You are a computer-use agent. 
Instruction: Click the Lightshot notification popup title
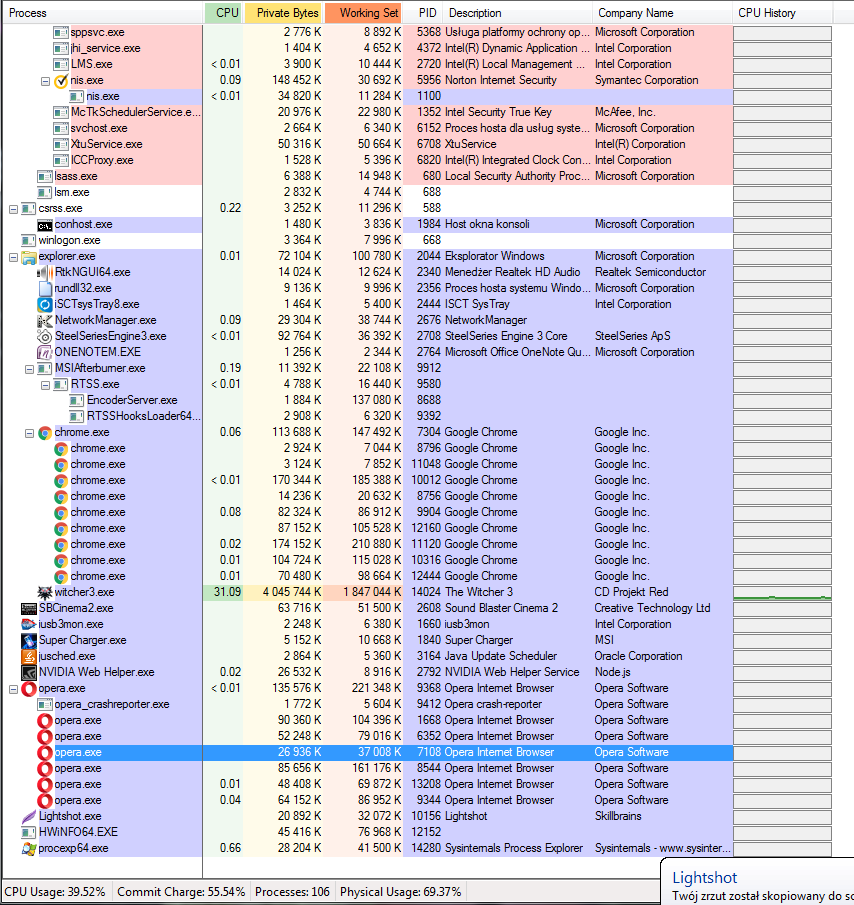705,878
